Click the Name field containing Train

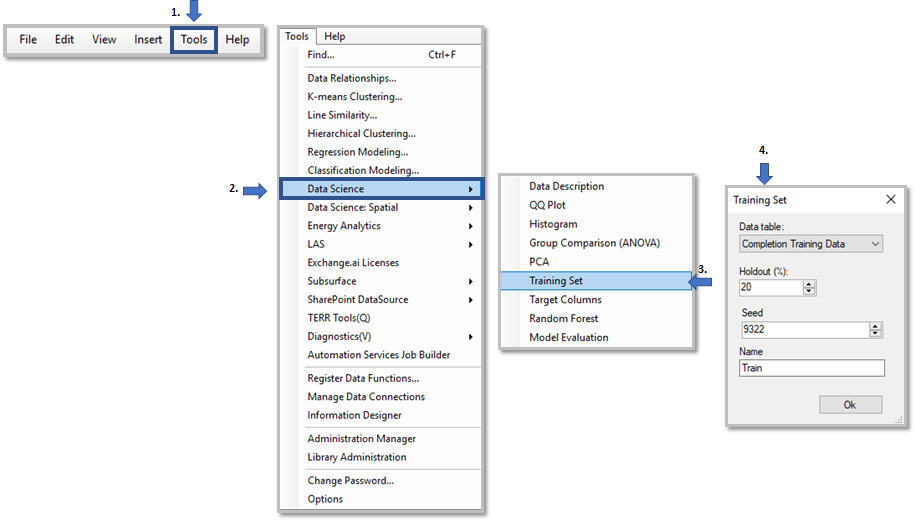[811, 368]
